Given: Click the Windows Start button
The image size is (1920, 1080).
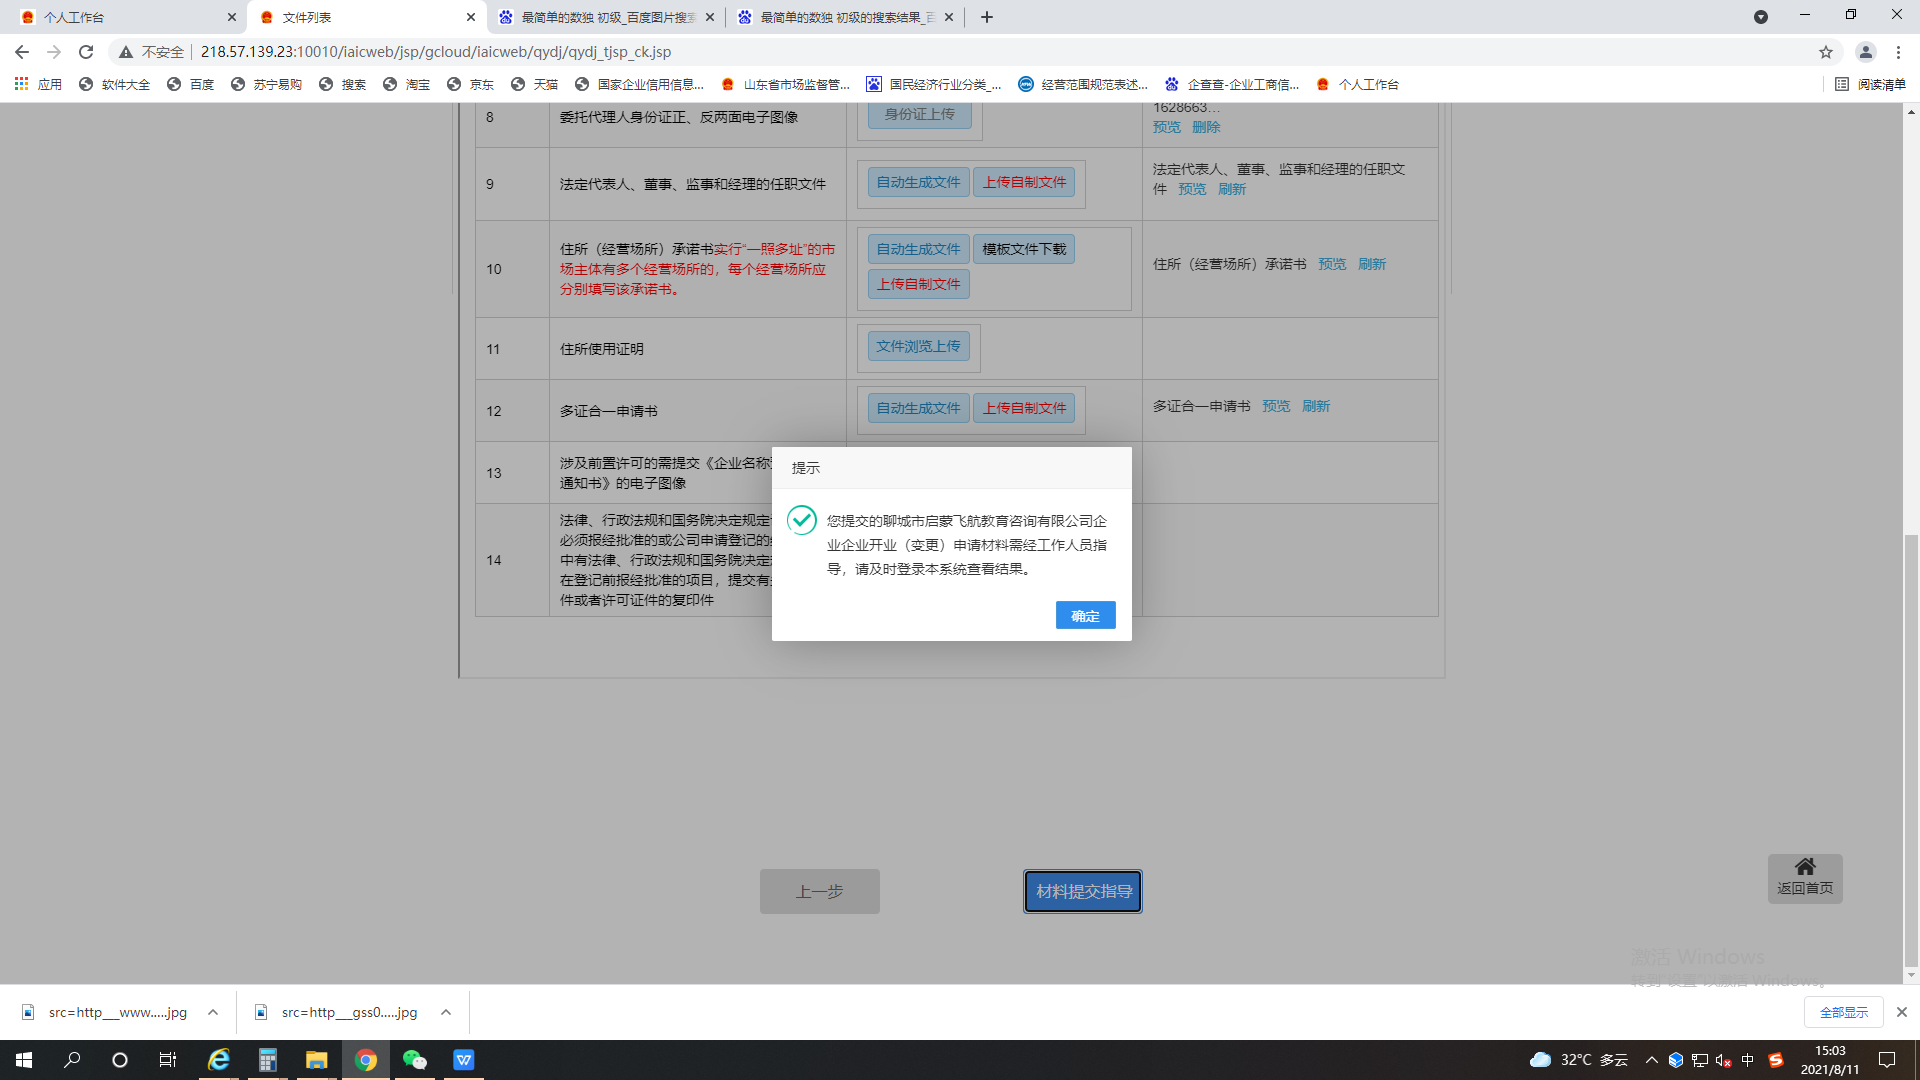Looking at the screenshot, I should coord(24,1060).
